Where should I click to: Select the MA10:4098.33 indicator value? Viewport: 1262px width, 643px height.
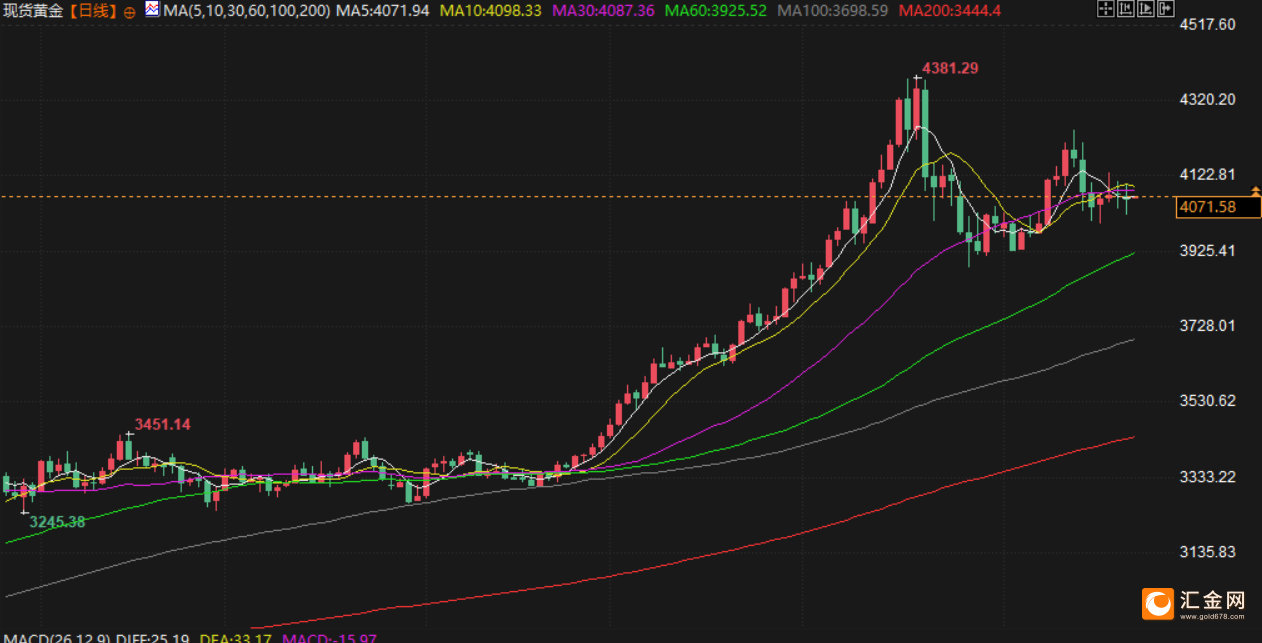(x=491, y=10)
